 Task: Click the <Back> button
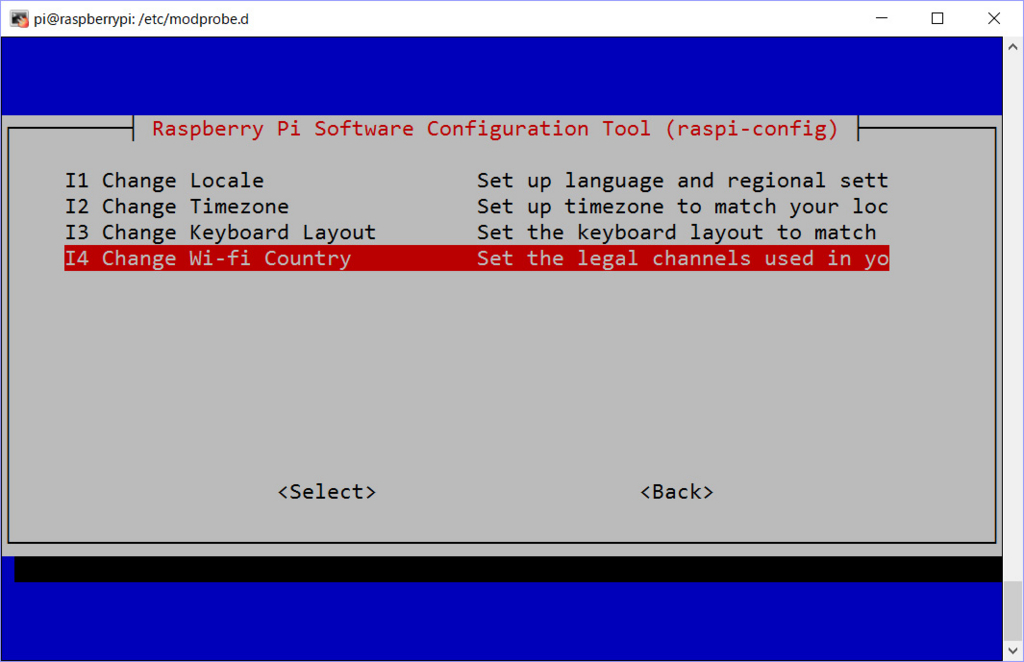click(x=677, y=492)
